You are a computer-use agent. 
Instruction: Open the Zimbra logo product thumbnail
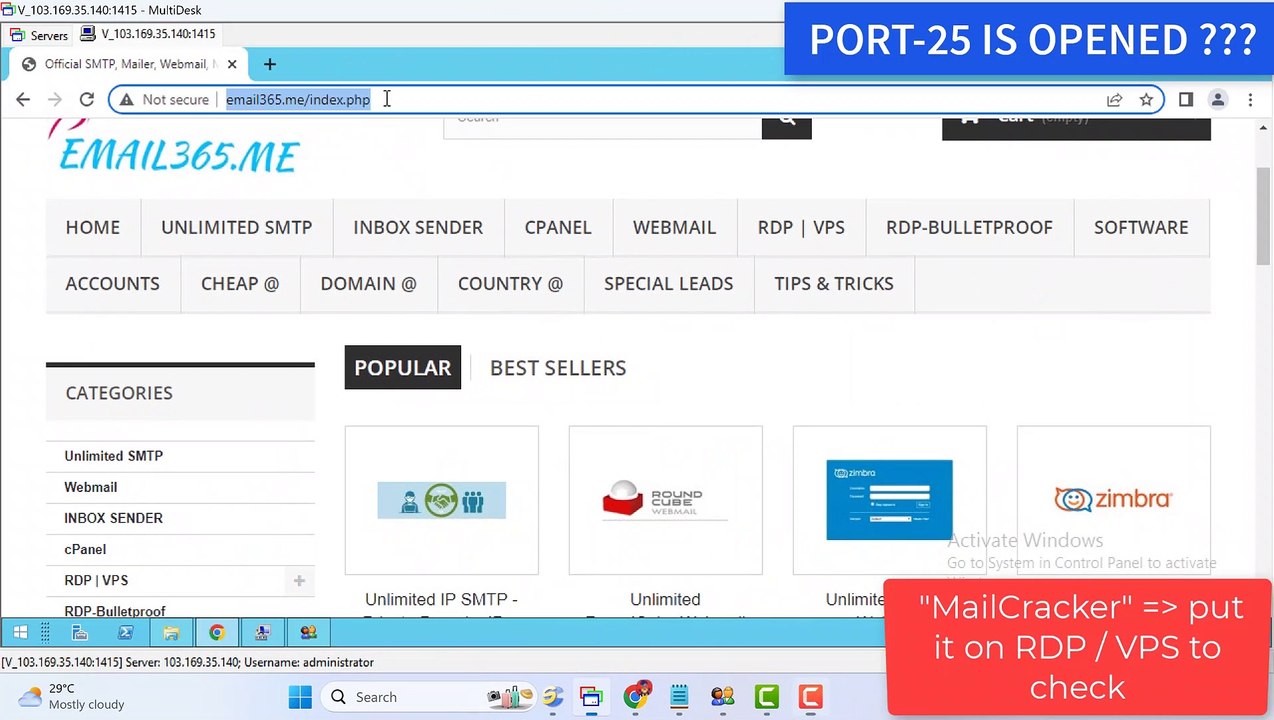pyautogui.click(x=1114, y=500)
